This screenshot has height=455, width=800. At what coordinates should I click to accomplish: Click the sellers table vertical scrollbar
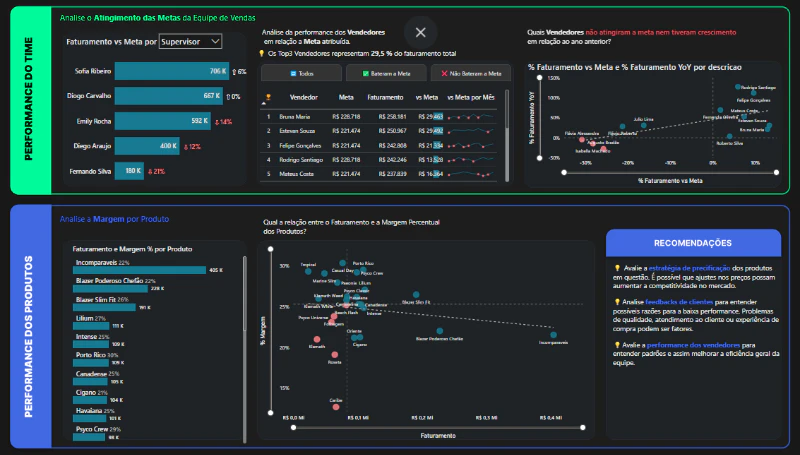pos(507,136)
